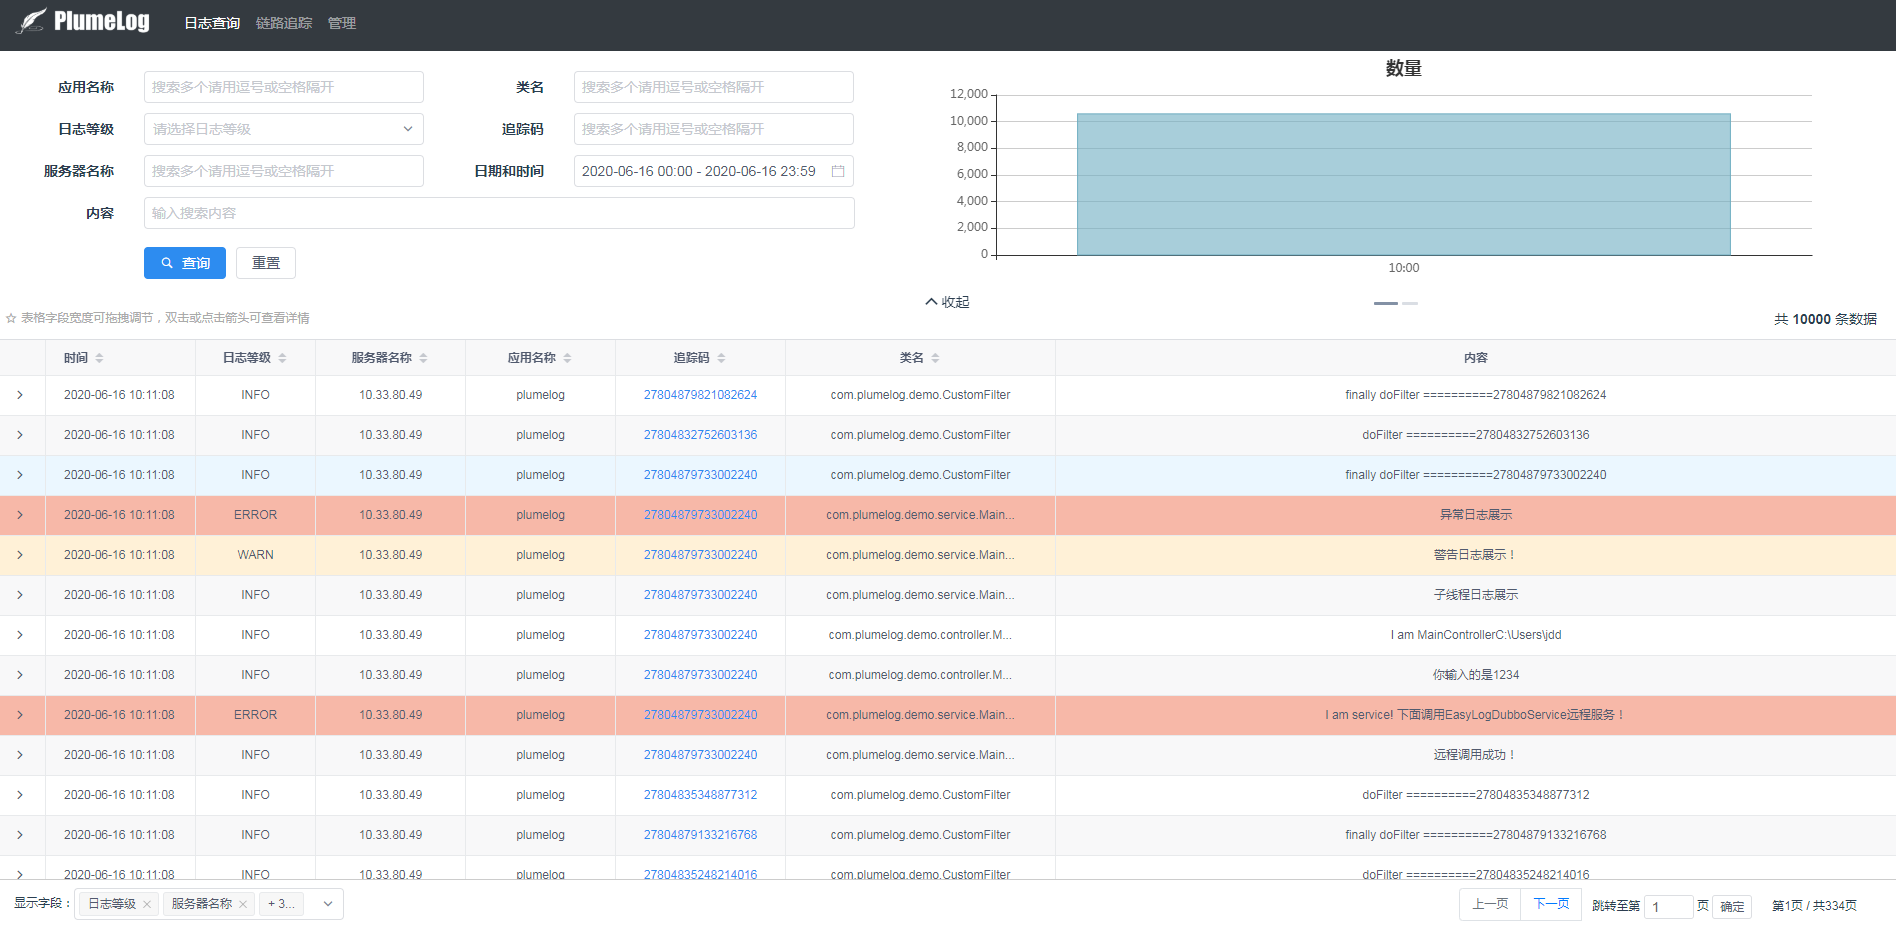This screenshot has height=926, width=1896.
Task: Click the blue bar in 数量 chart
Action: [1403, 185]
